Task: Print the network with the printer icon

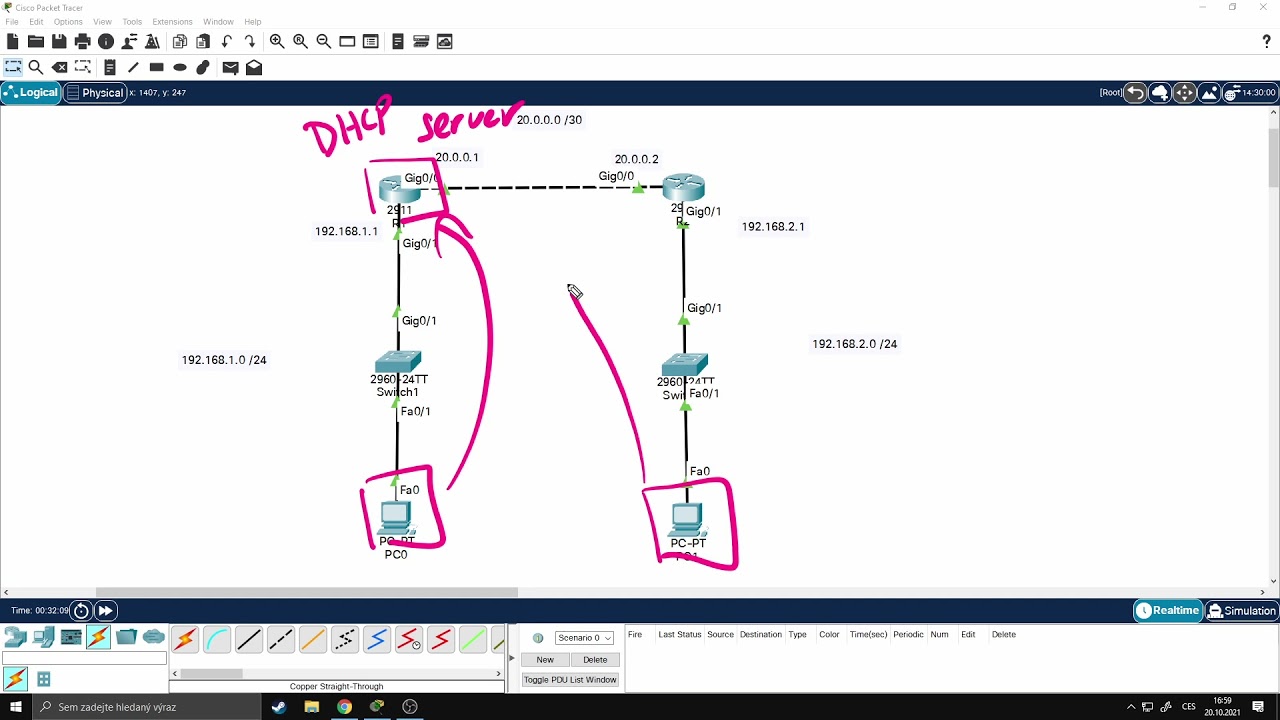Action: [82, 41]
